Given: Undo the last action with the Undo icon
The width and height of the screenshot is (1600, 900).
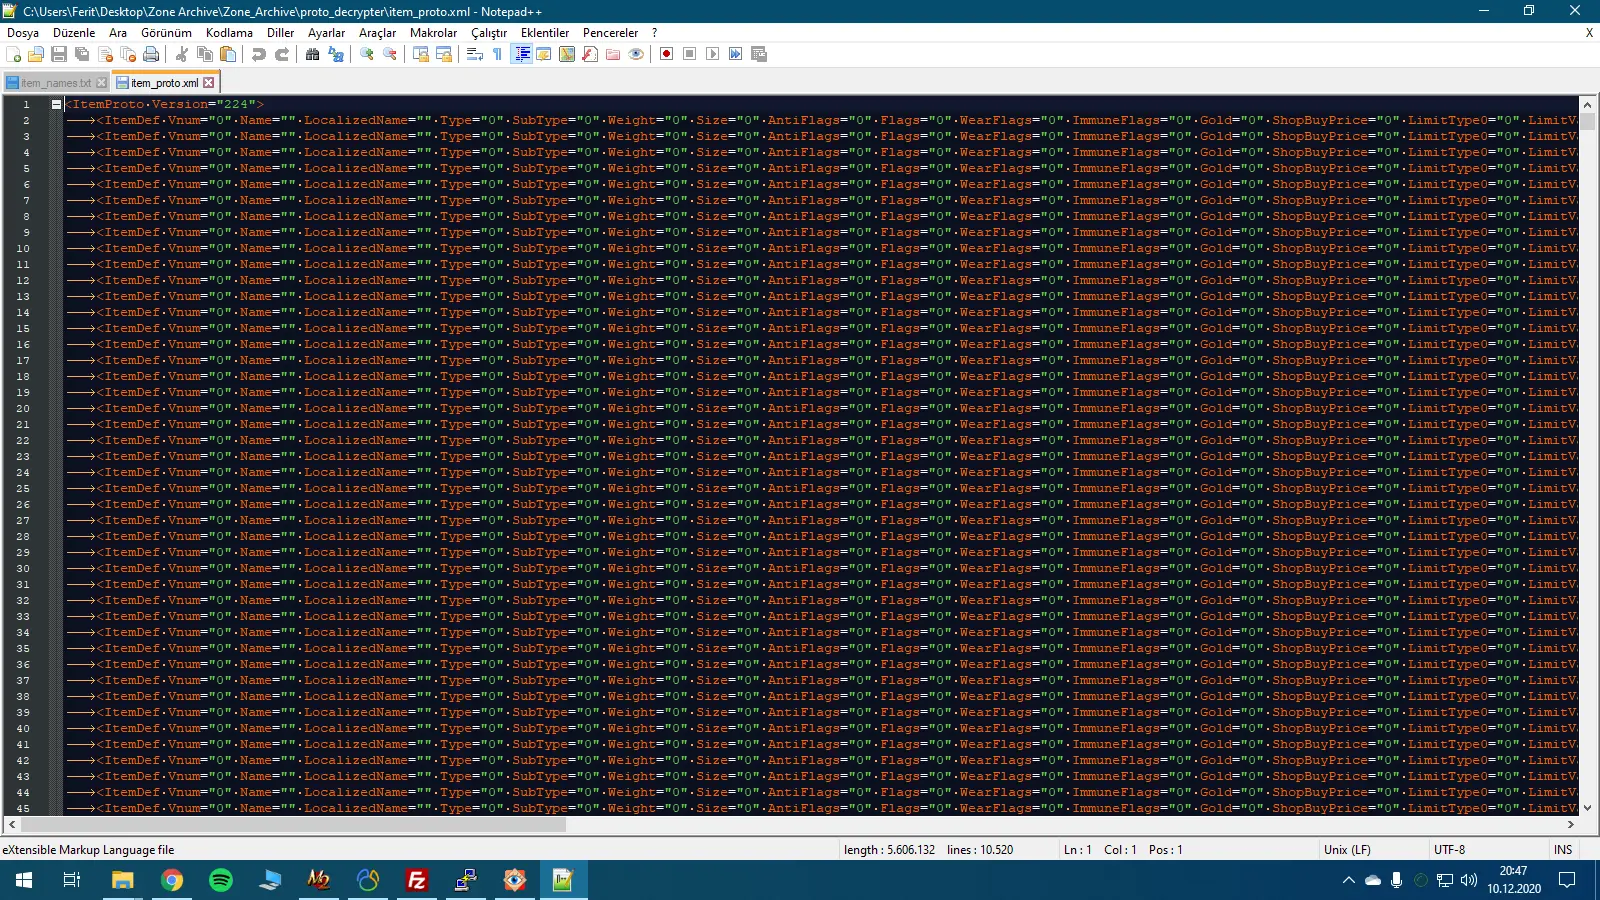Looking at the screenshot, I should (259, 54).
